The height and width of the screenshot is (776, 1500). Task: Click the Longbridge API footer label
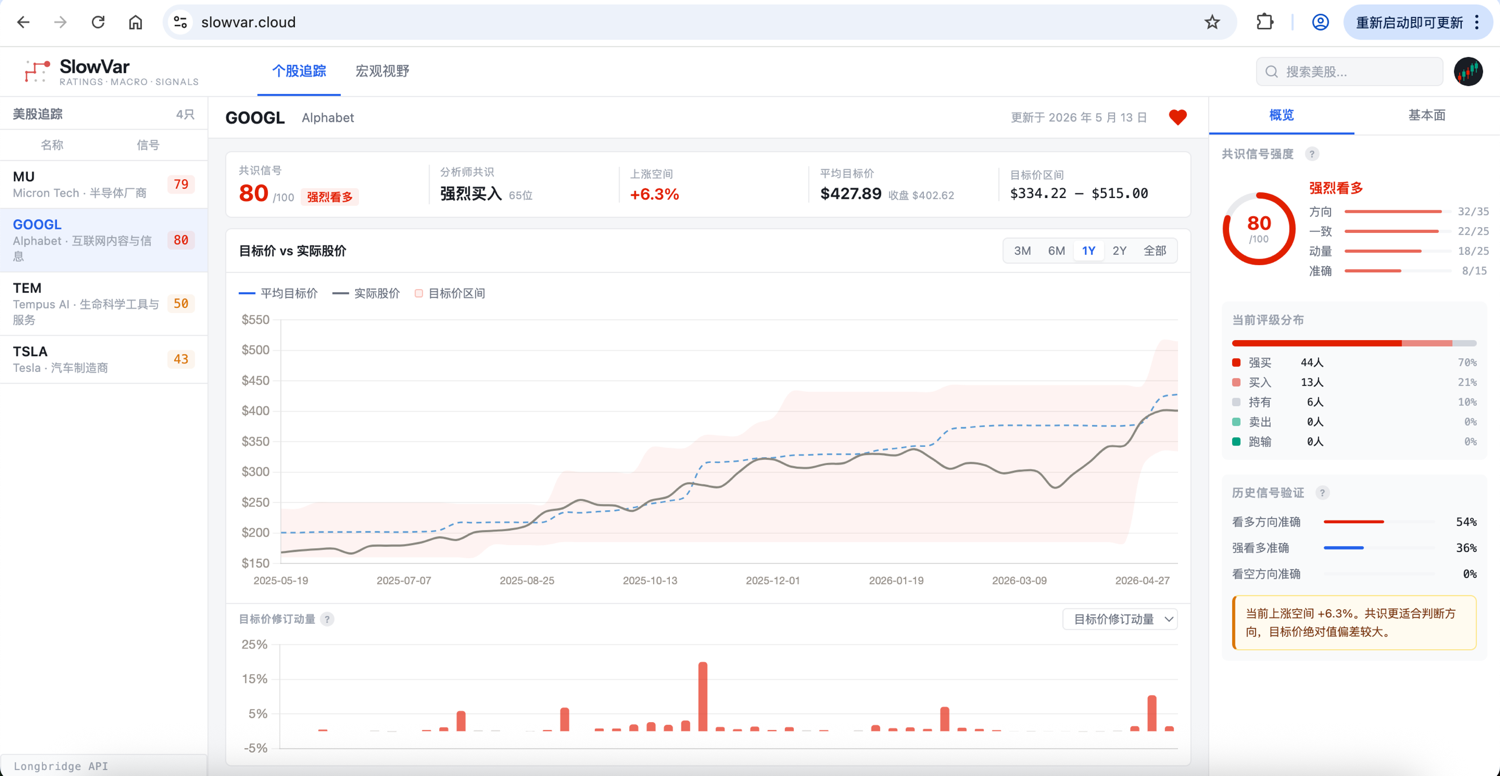click(x=61, y=767)
